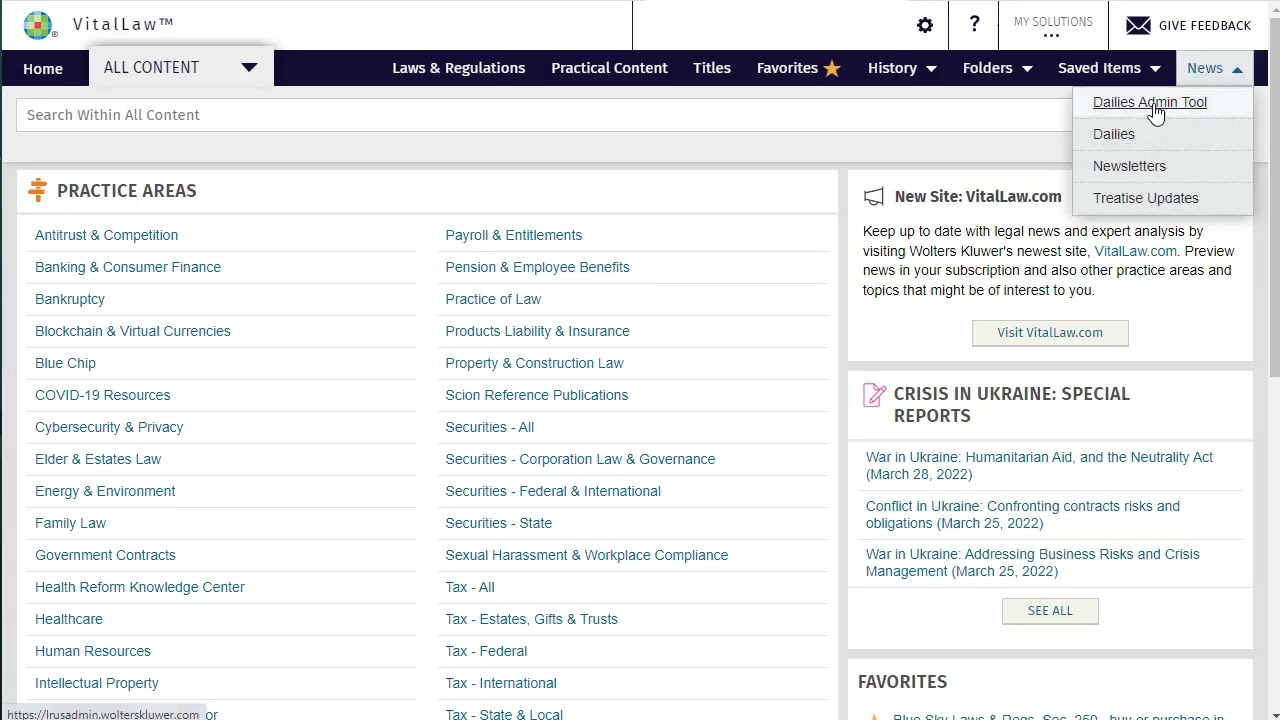Open the settings gear icon
This screenshot has width=1280, height=720.
point(925,25)
